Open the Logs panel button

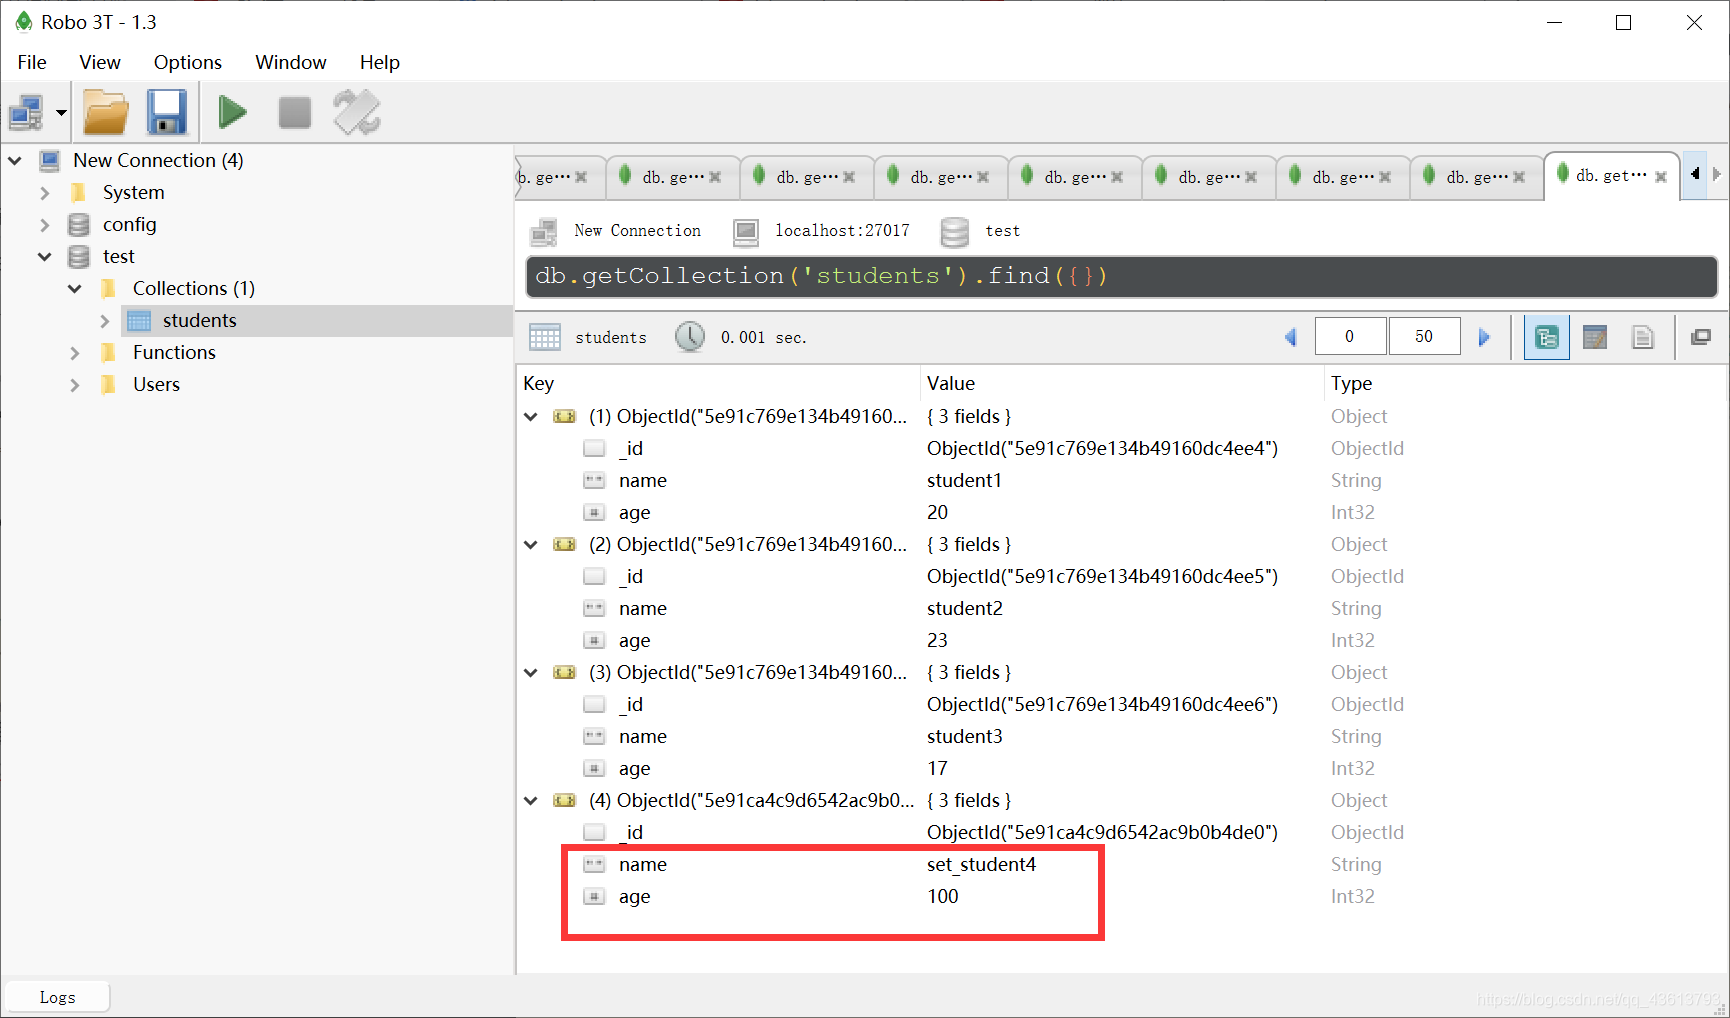coord(57,997)
